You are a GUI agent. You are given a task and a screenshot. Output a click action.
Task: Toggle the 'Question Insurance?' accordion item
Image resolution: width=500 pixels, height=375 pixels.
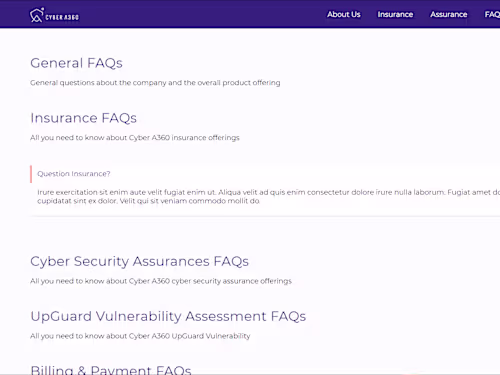[74, 174]
